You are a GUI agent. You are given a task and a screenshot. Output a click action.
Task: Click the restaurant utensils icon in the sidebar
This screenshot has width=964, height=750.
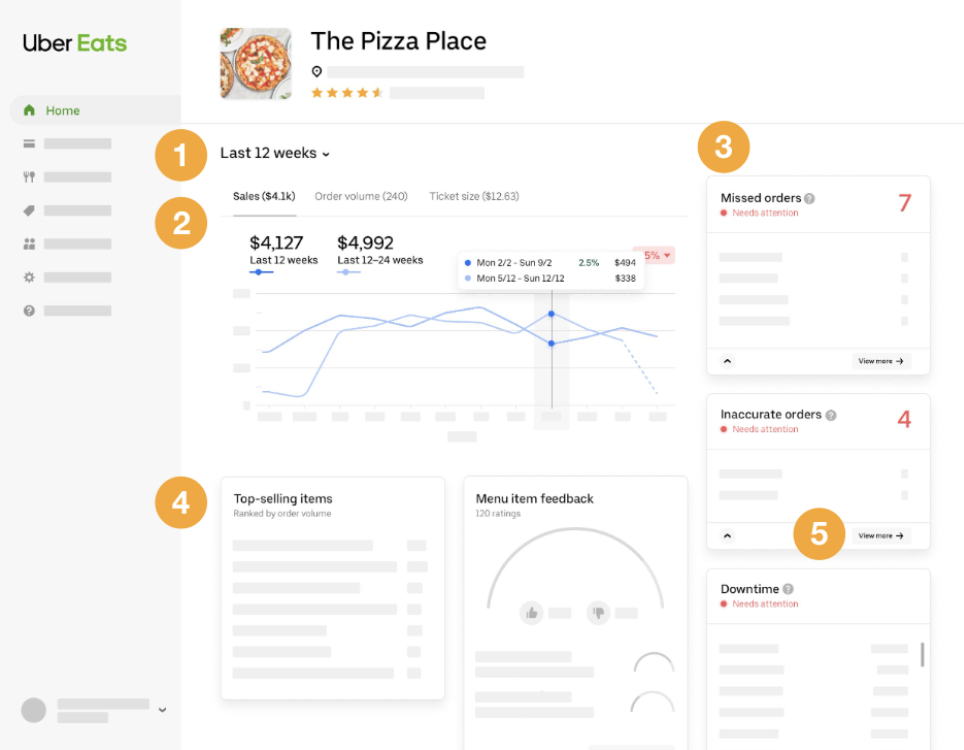click(x=29, y=176)
